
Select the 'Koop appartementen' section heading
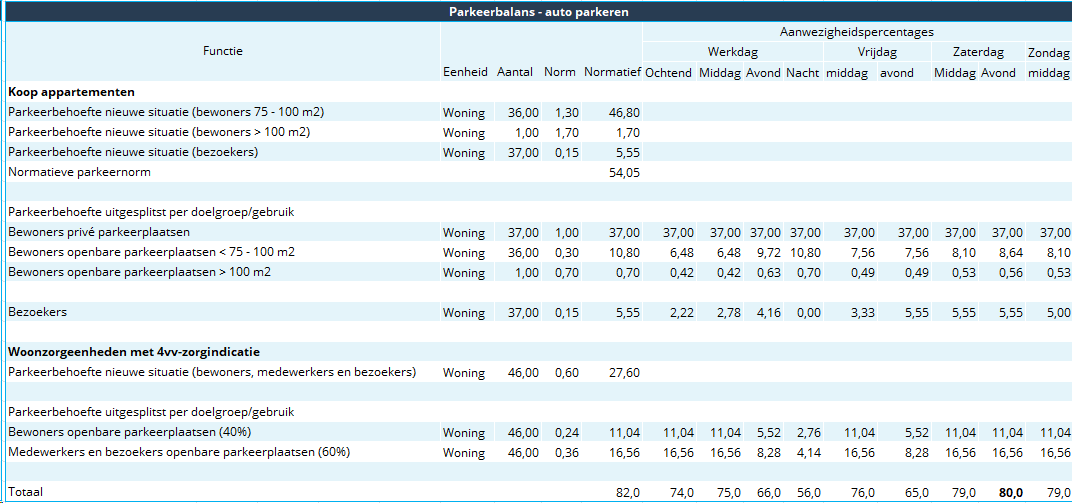[71, 92]
